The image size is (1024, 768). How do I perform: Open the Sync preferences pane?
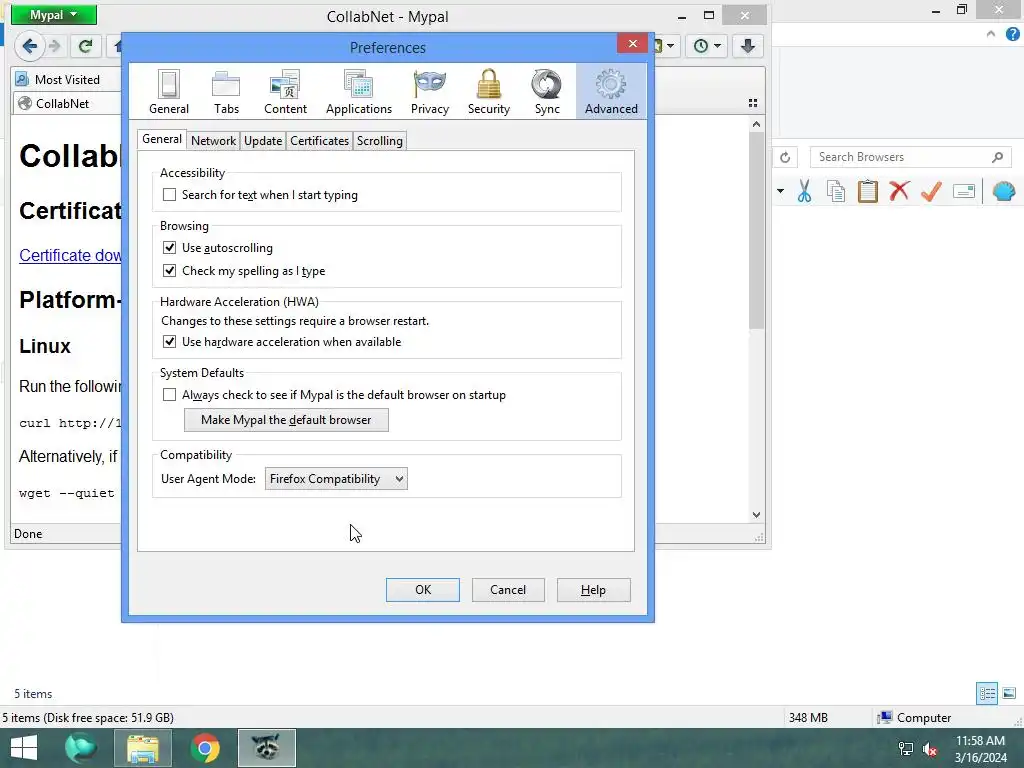point(547,92)
